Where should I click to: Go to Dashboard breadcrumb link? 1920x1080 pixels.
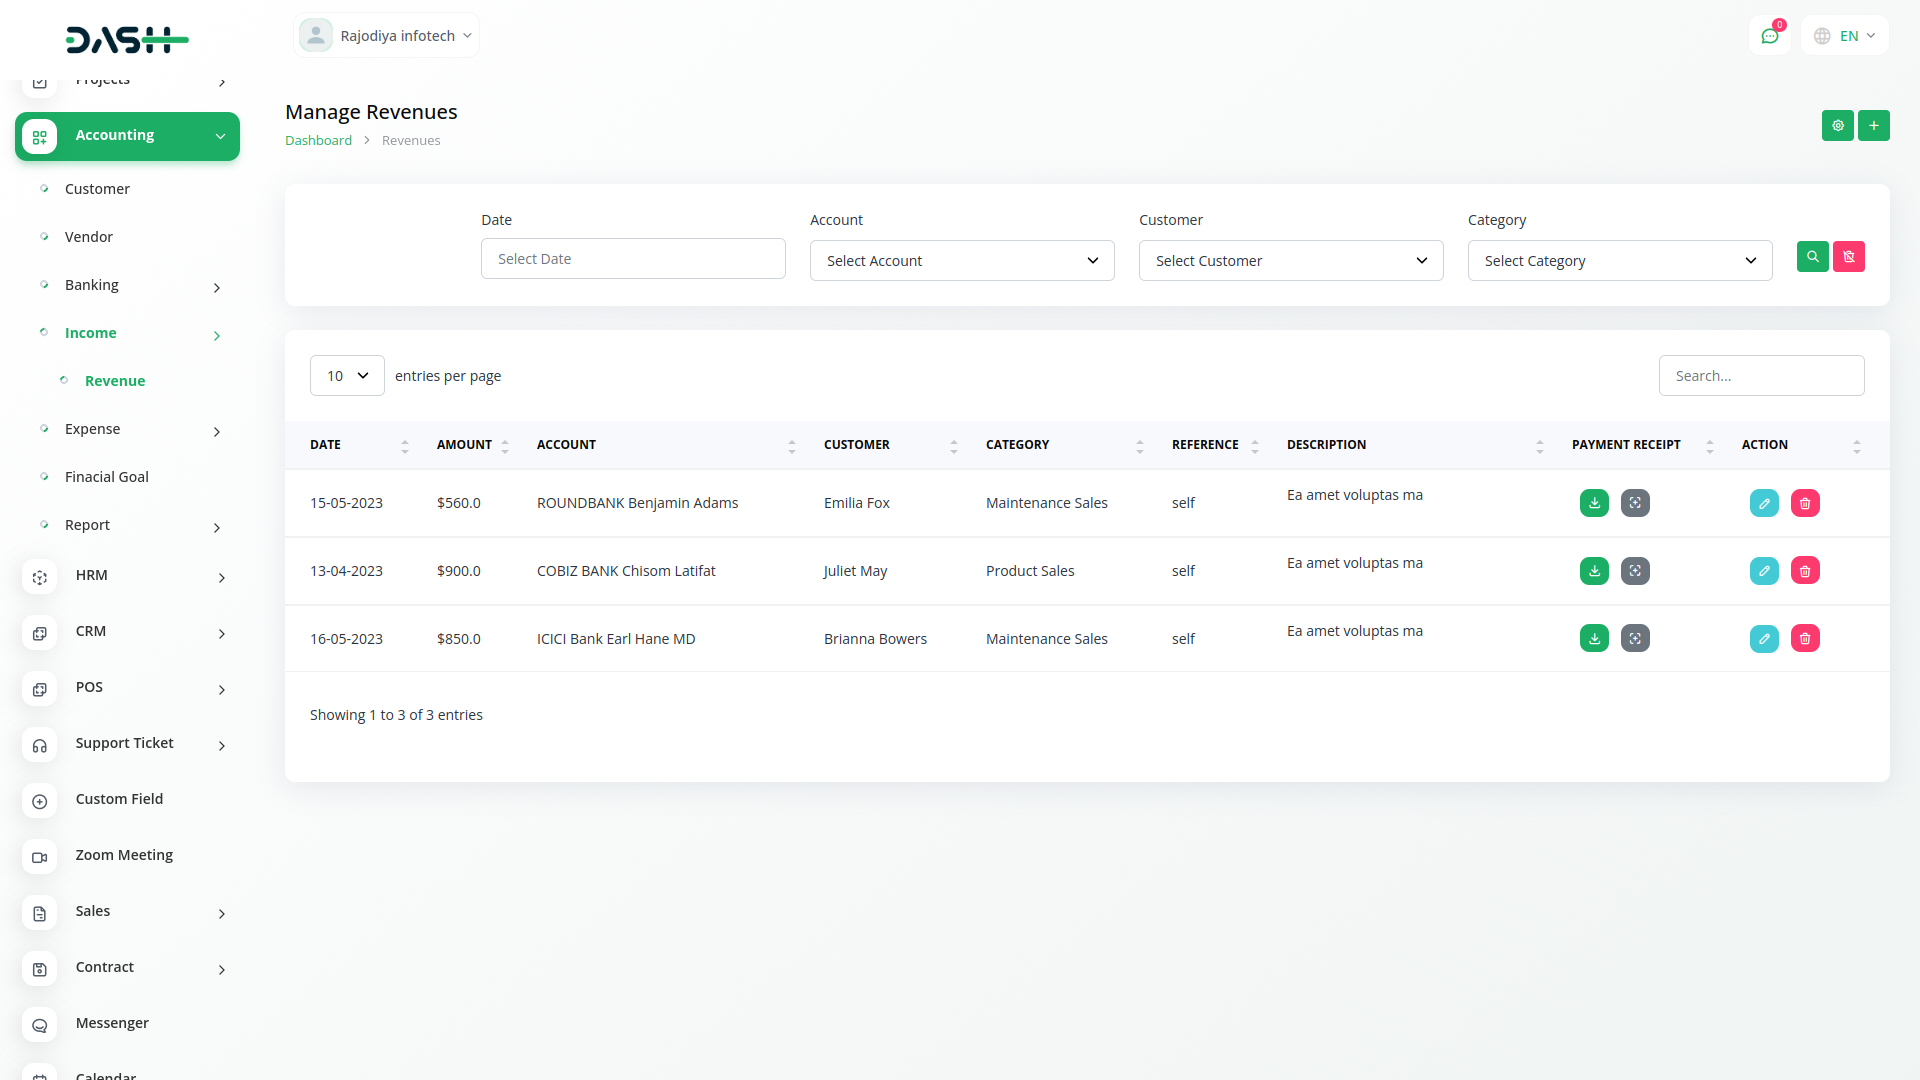click(318, 141)
